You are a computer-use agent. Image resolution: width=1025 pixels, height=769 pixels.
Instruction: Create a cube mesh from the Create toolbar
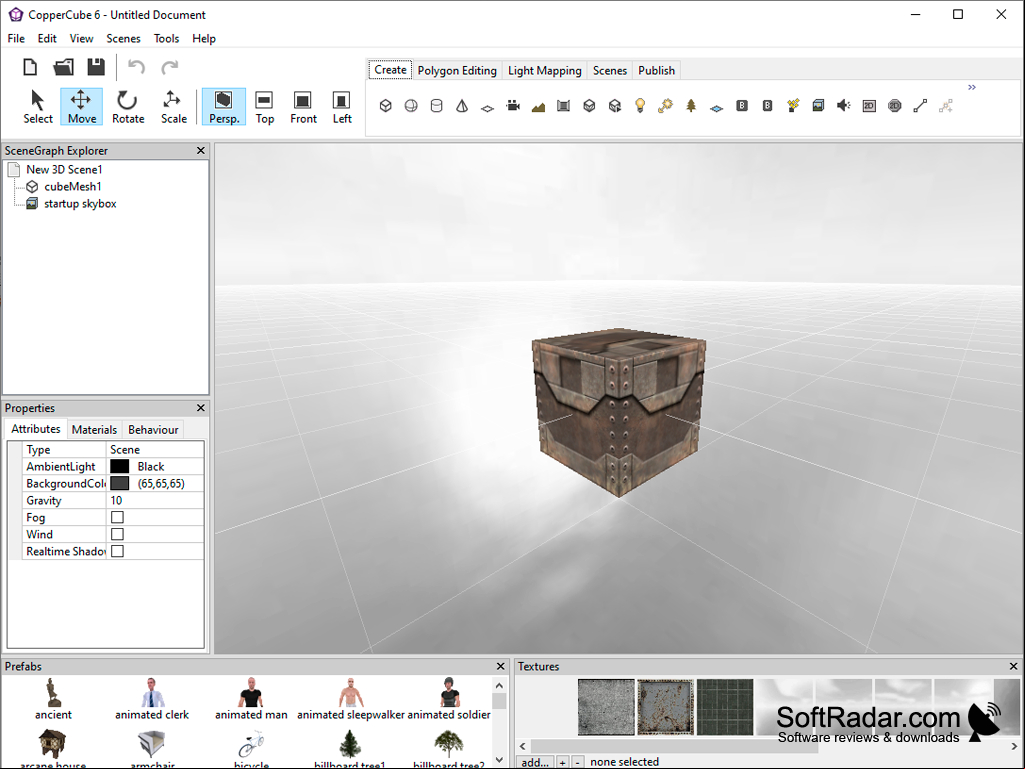point(386,105)
